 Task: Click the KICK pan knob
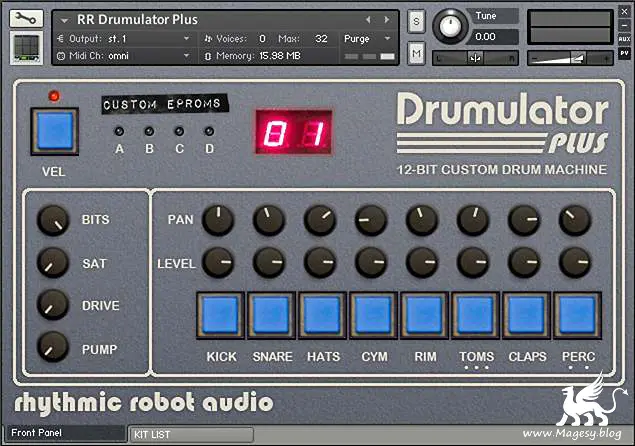(218, 220)
